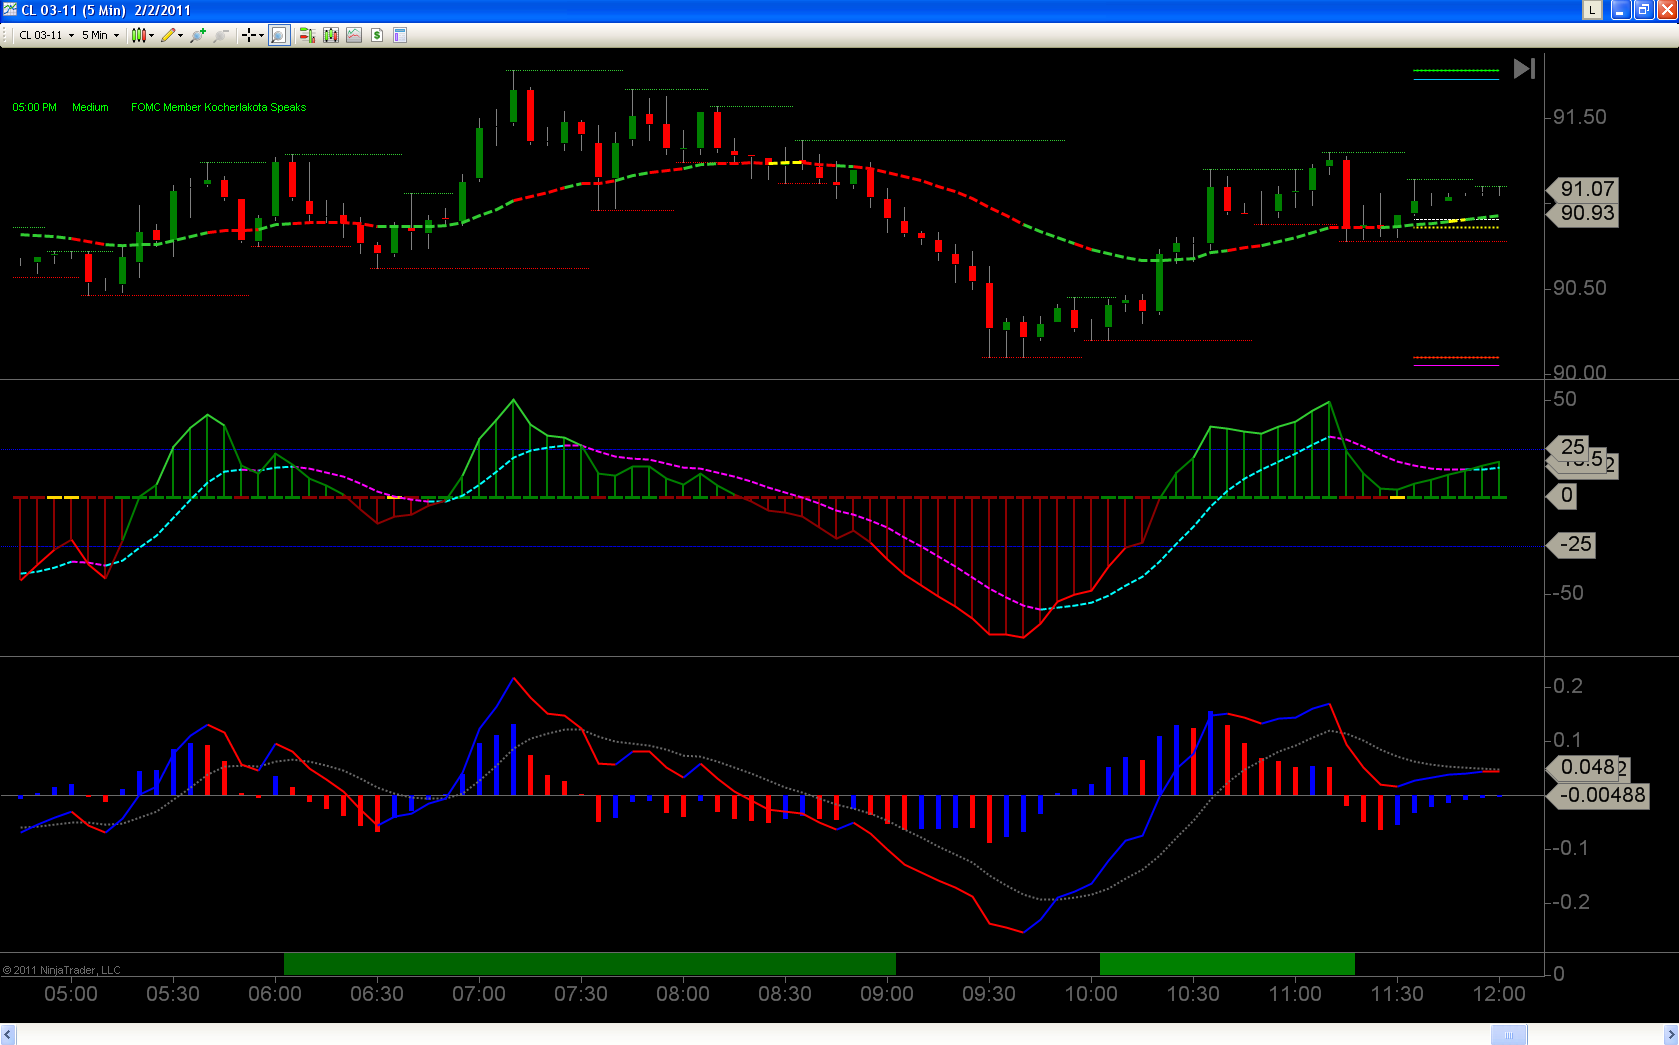Open the 5 Min interval dropdown
1679x1045 pixels.
pyautogui.click(x=100, y=35)
